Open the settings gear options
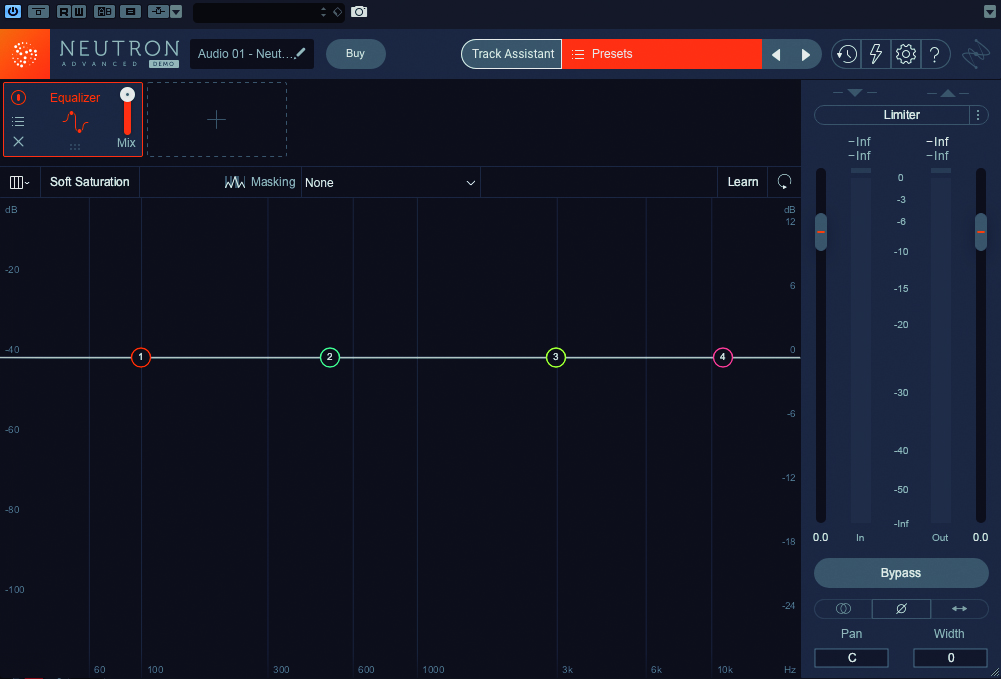 coord(905,54)
